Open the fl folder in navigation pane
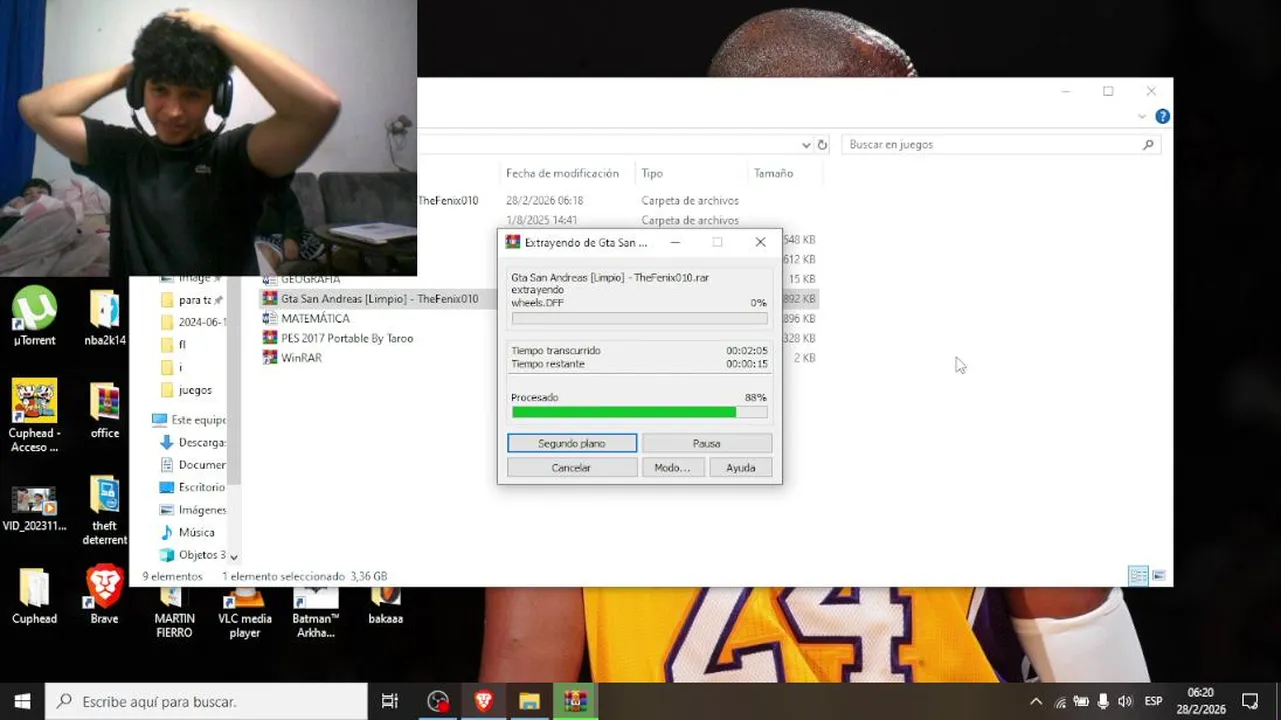The image size is (1281, 720). (x=174, y=344)
